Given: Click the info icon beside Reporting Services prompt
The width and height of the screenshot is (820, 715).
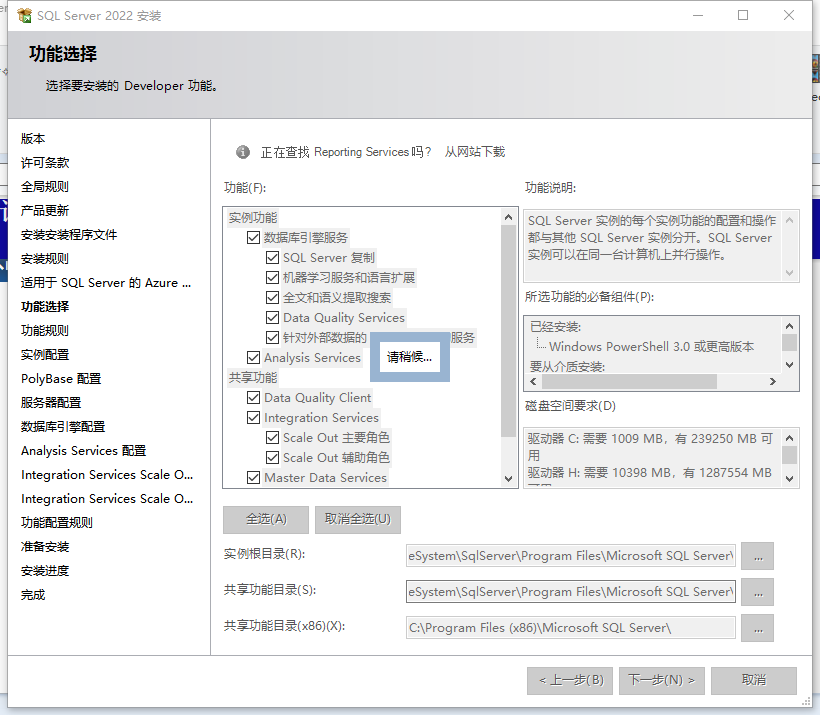Looking at the screenshot, I should coord(243,152).
